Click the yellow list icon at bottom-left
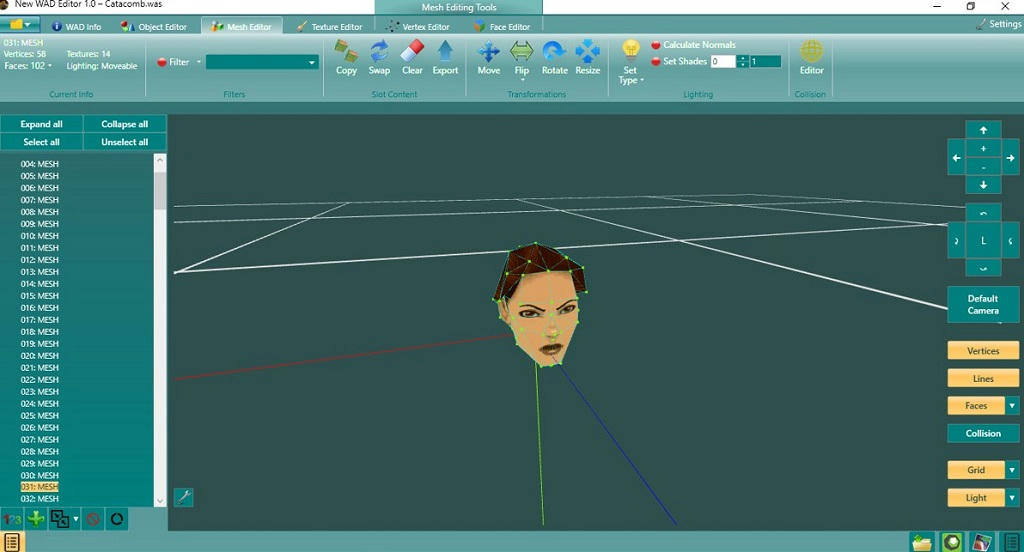The height and width of the screenshot is (552, 1024). [x=12, y=542]
